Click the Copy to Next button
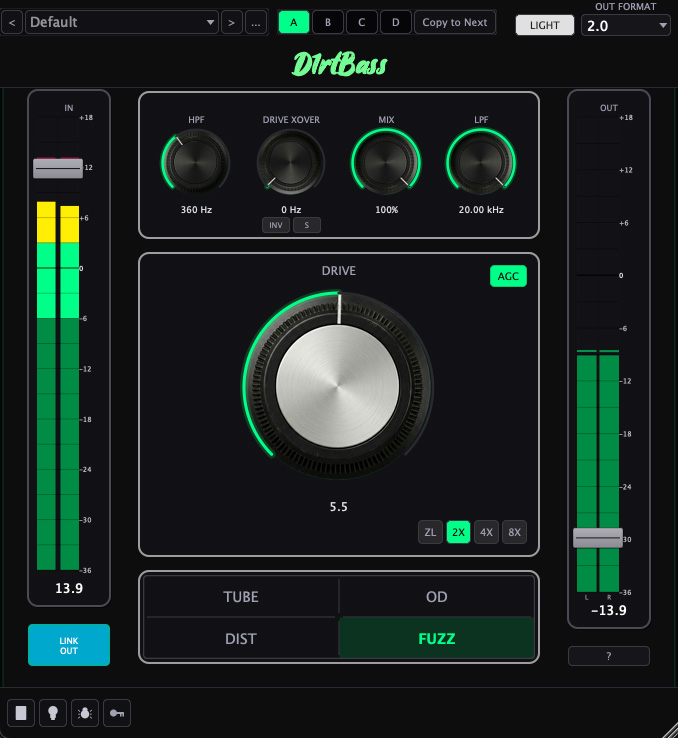This screenshot has height=738, width=678. 454,22
